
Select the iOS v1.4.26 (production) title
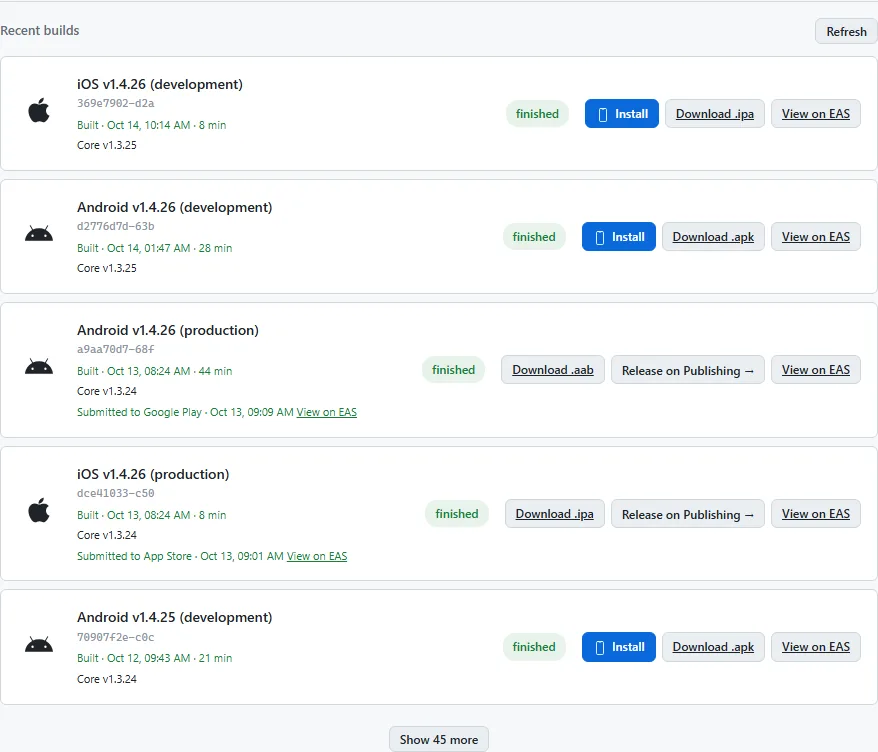coord(153,474)
